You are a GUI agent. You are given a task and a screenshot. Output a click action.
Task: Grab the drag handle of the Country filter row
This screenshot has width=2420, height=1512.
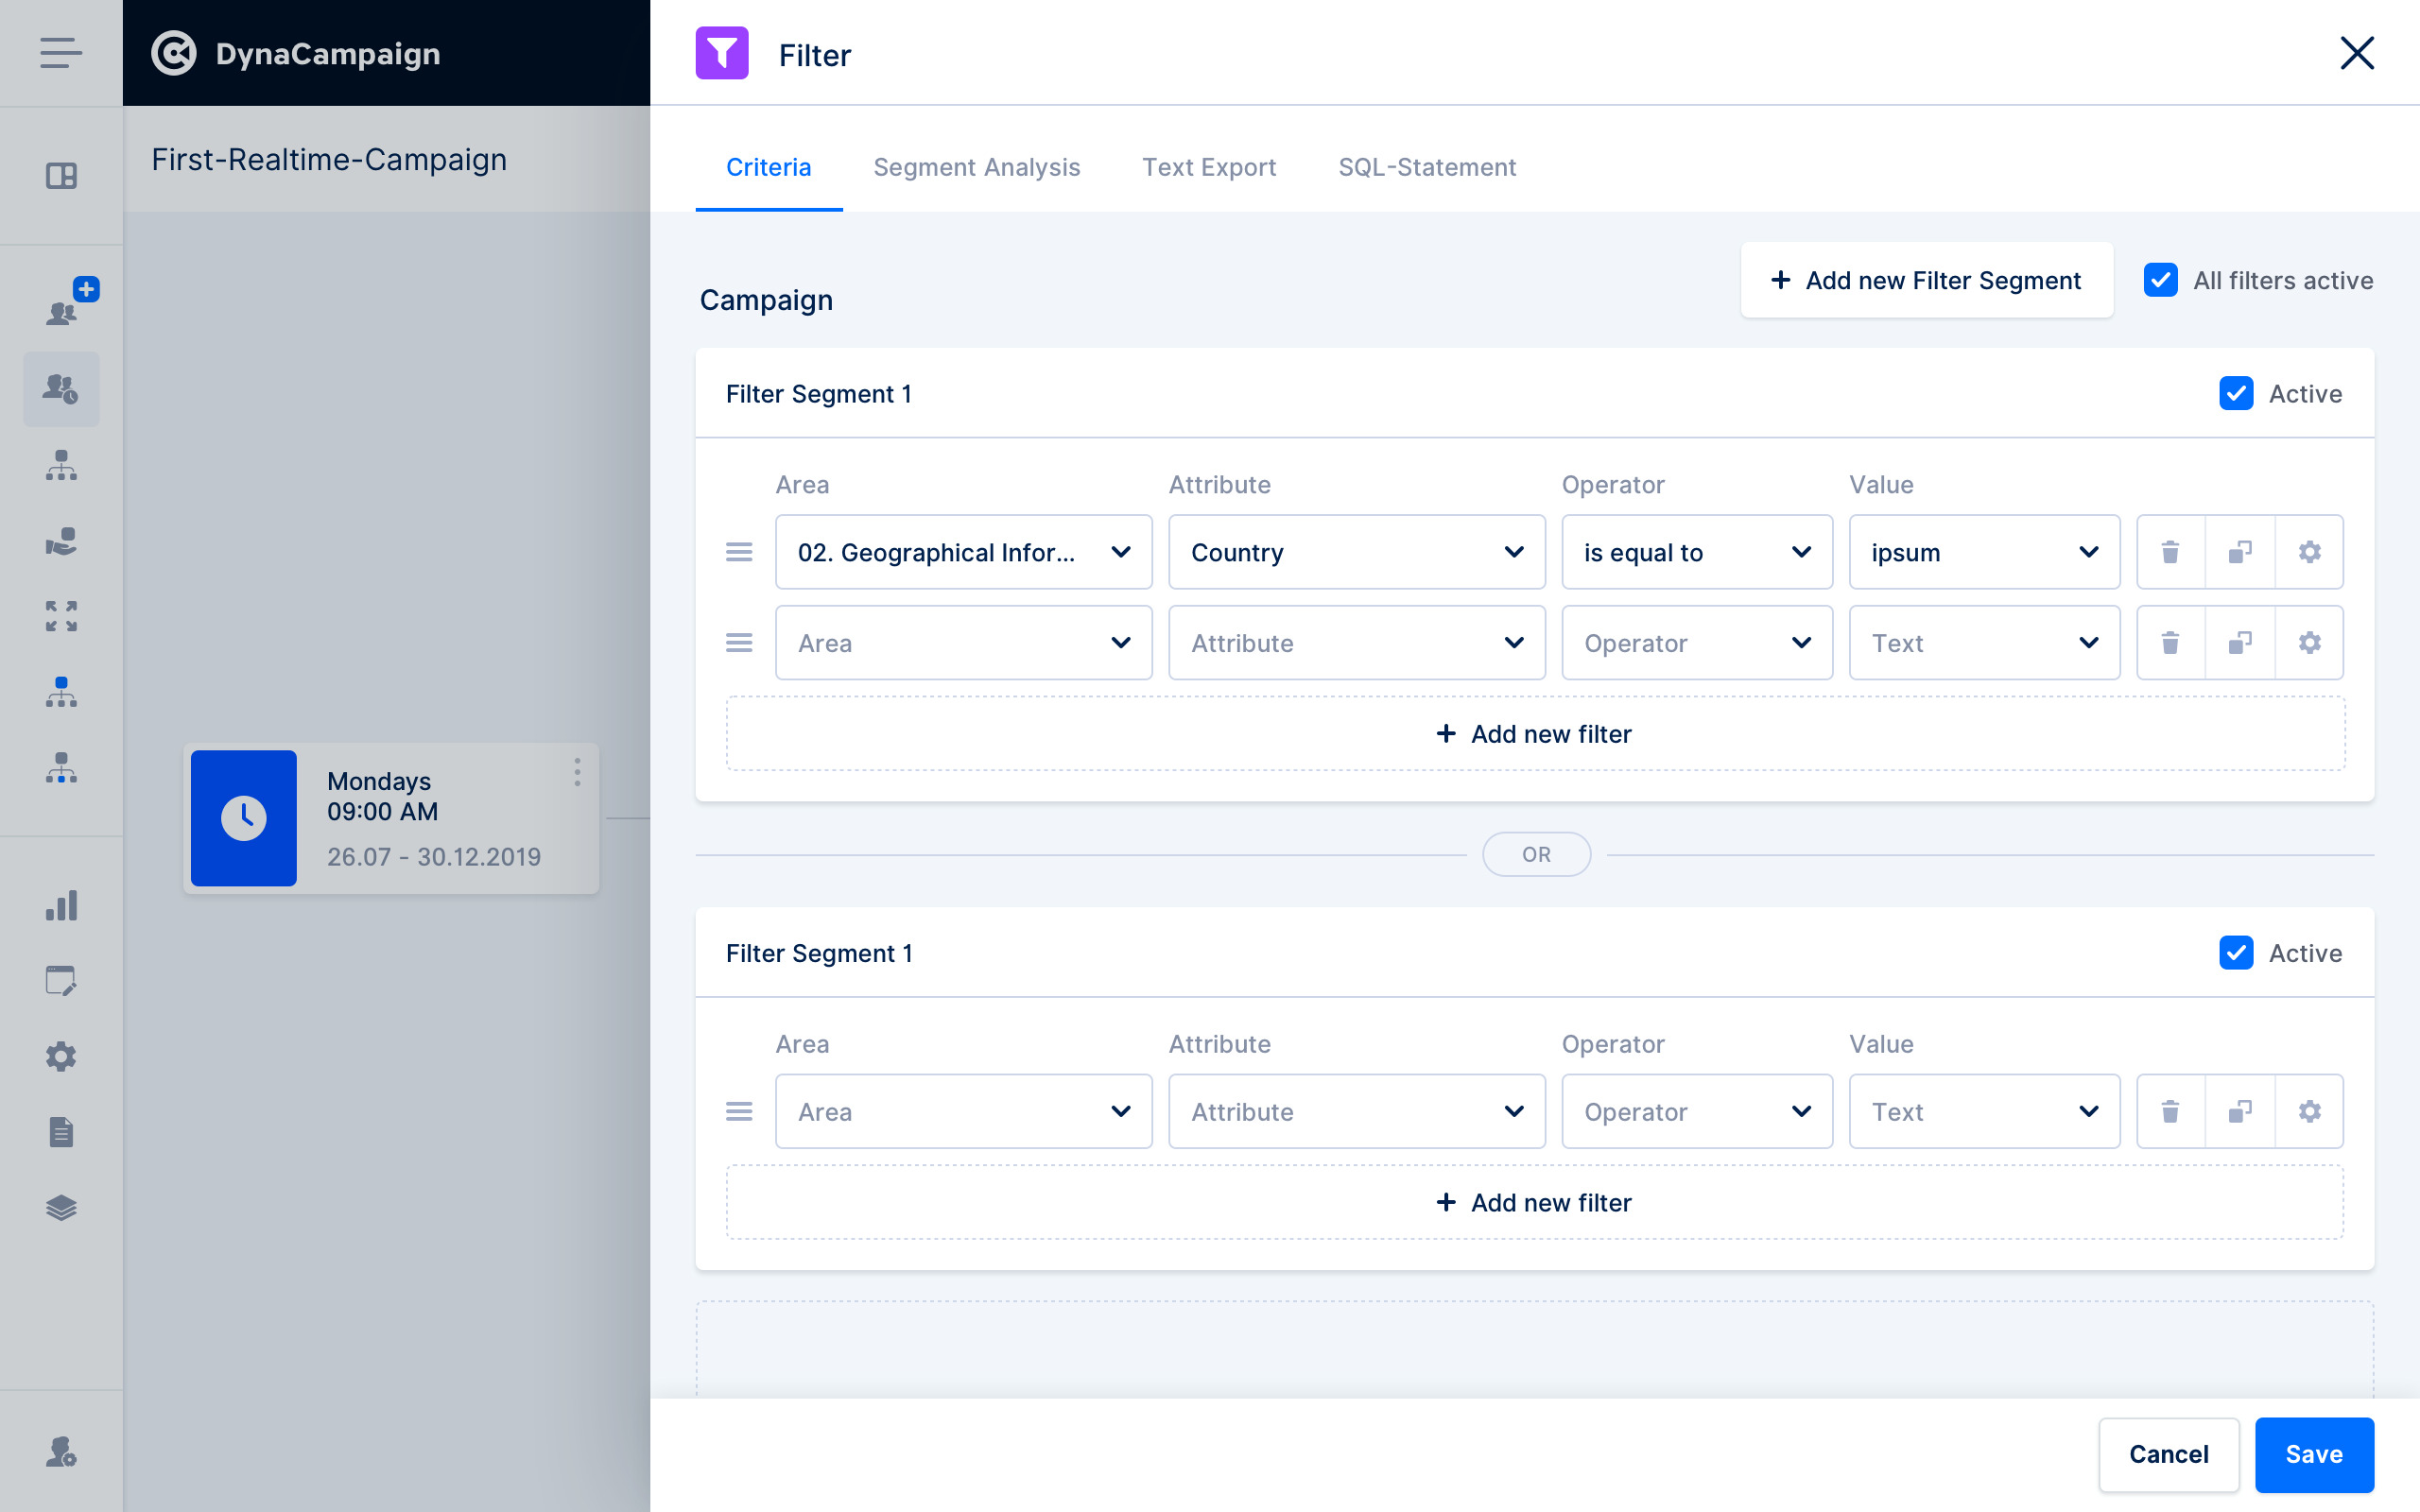739,552
